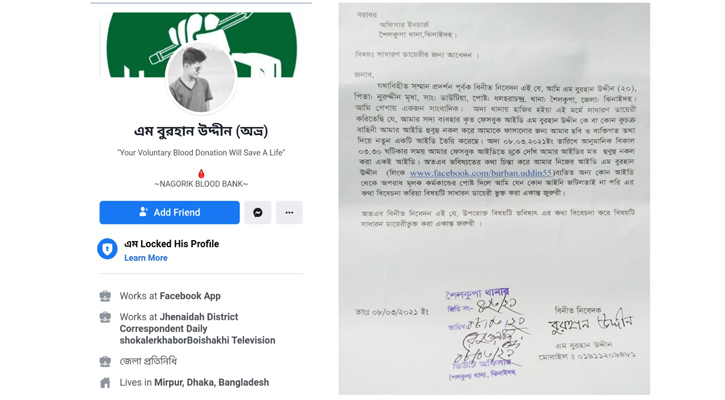Click home icon beside Lives in Mirpur

[105, 382]
